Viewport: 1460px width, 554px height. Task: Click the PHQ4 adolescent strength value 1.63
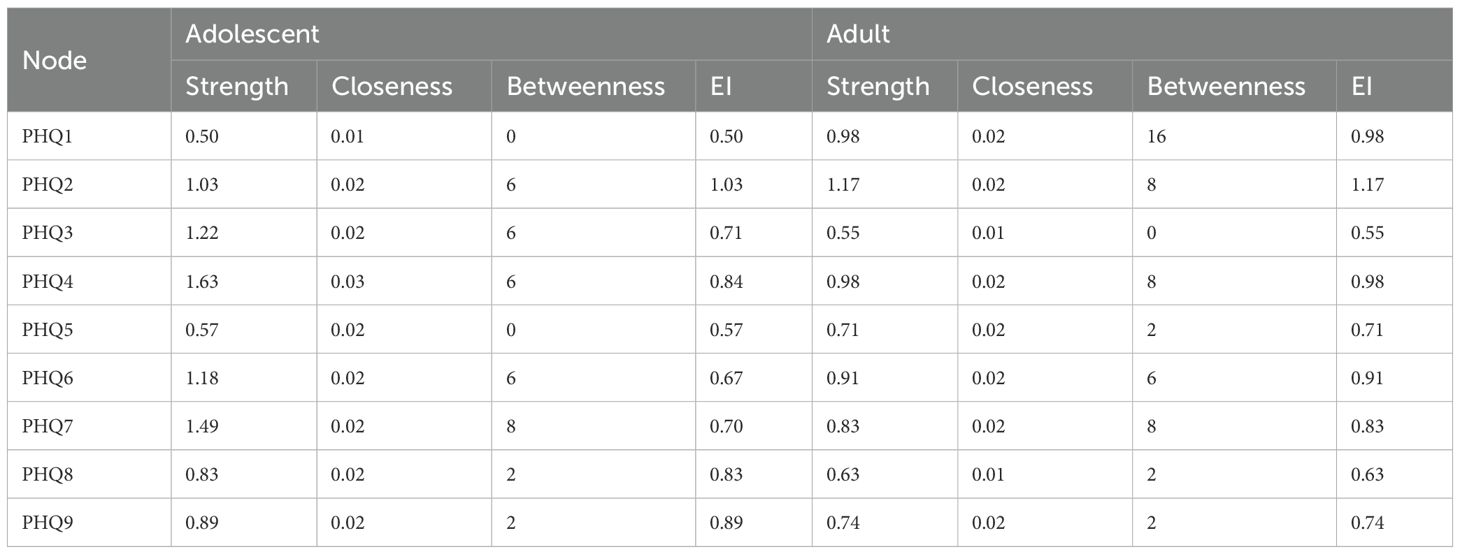(x=202, y=282)
